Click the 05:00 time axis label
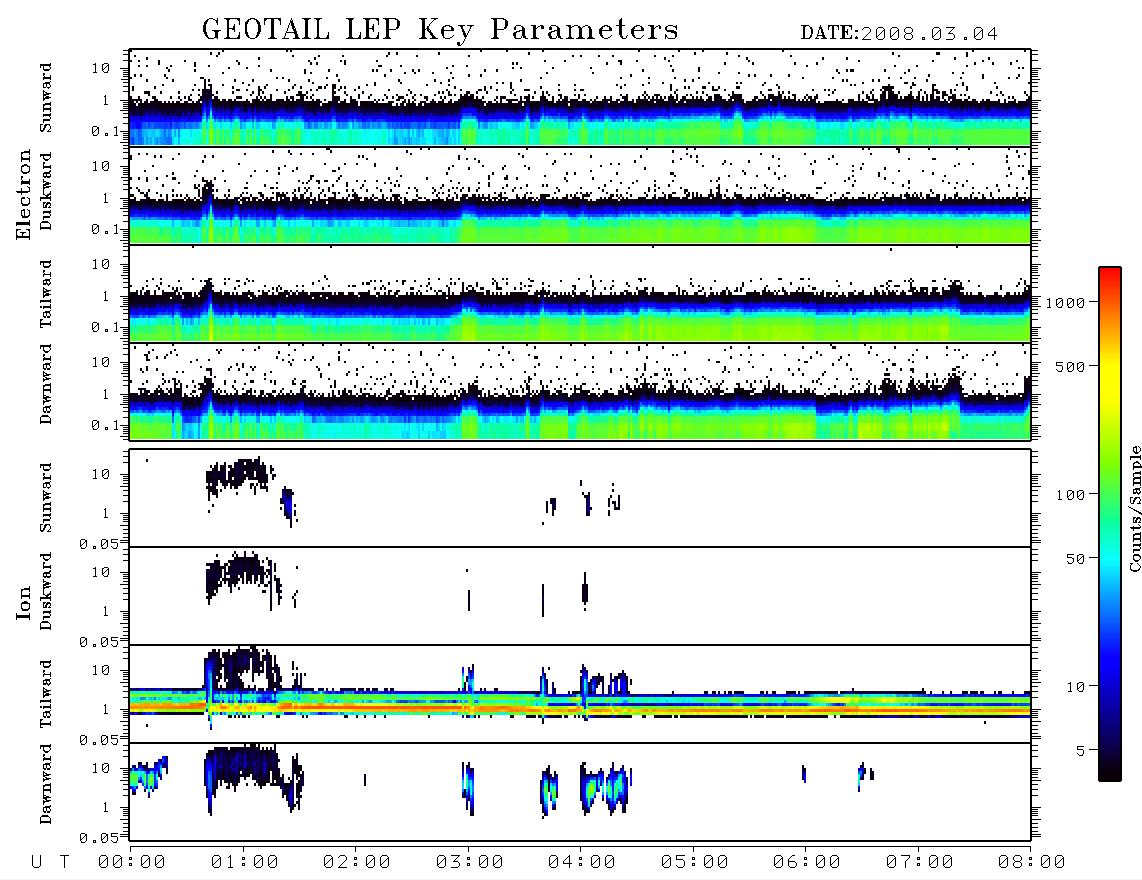The height and width of the screenshot is (880, 1142). 694,862
